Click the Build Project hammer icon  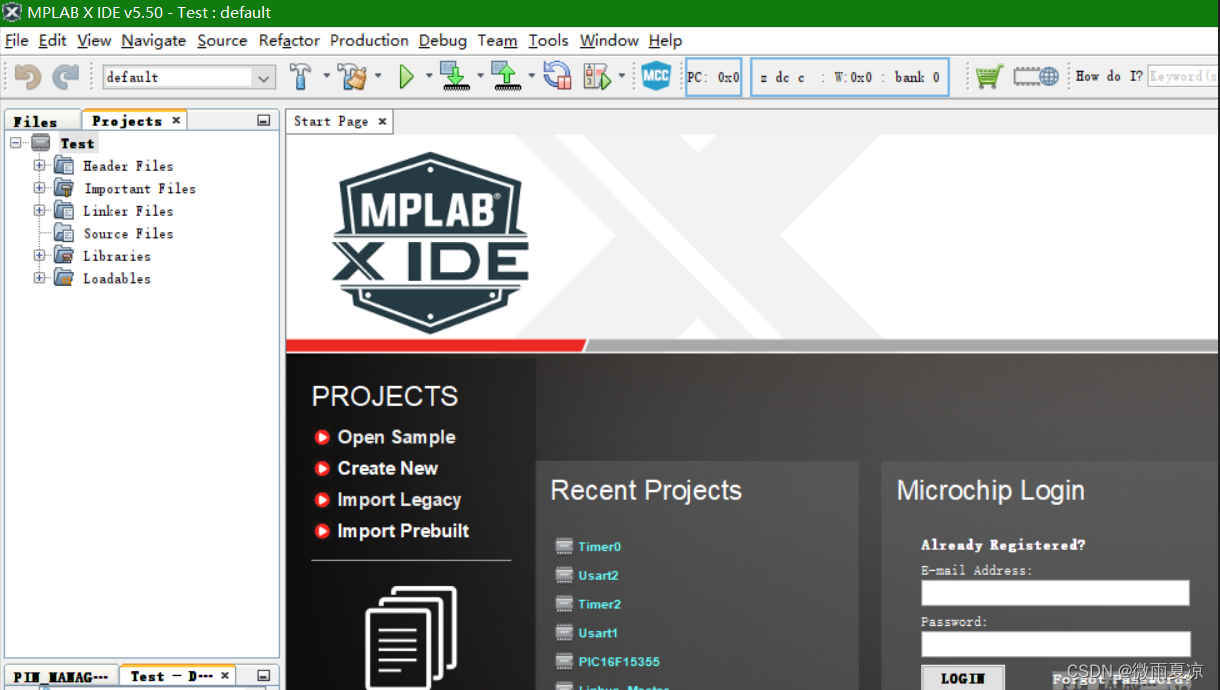[300, 76]
